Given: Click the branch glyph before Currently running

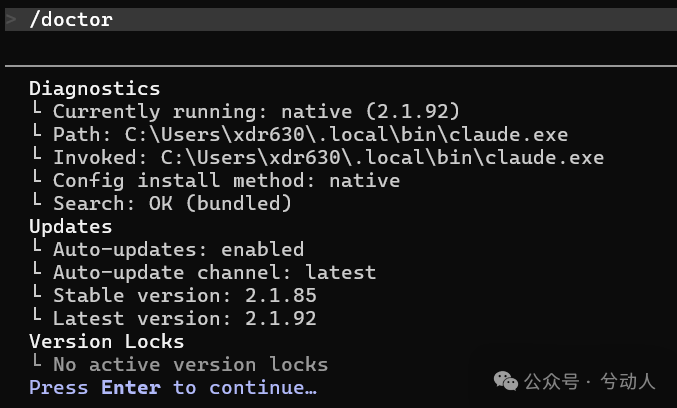Looking at the screenshot, I should [x=36, y=111].
